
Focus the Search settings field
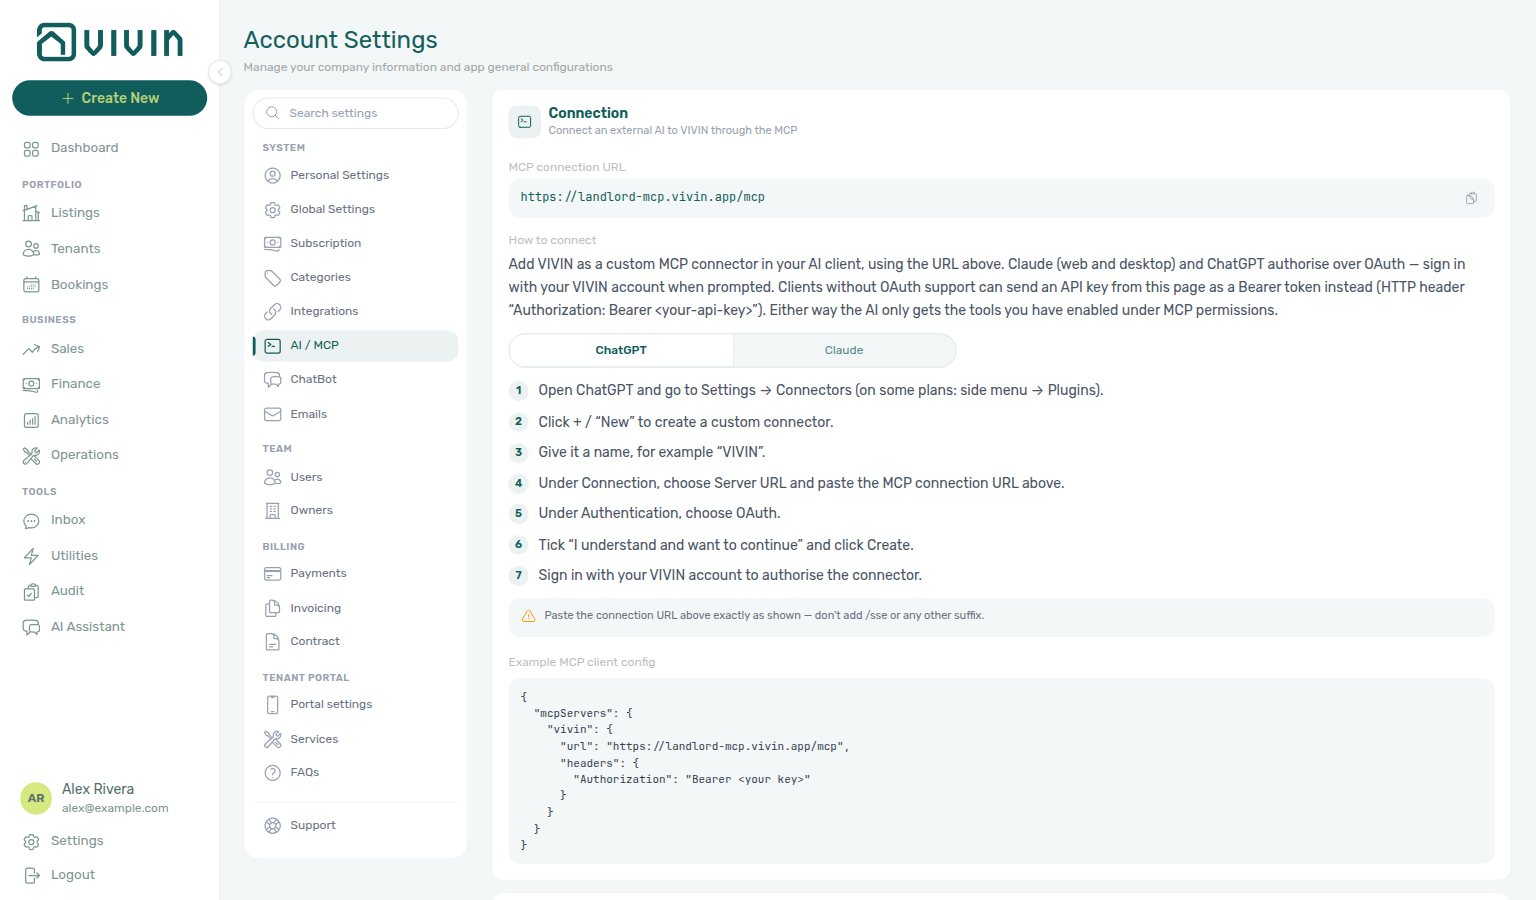pyautogui.click(x=356, y=113)
